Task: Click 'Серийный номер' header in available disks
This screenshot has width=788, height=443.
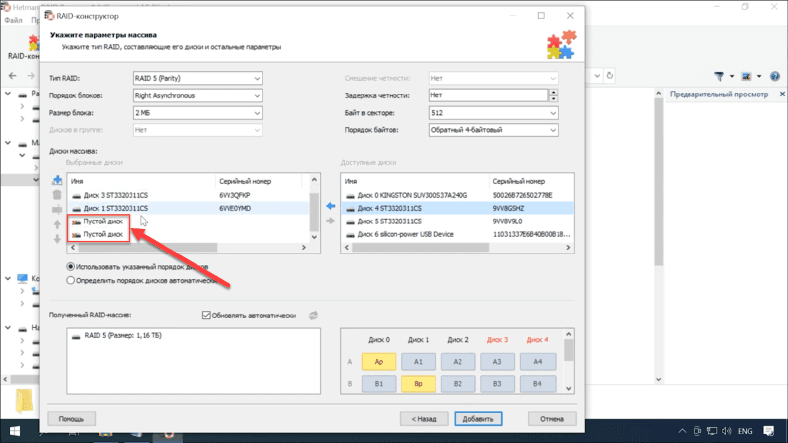Action: point(531,181)
